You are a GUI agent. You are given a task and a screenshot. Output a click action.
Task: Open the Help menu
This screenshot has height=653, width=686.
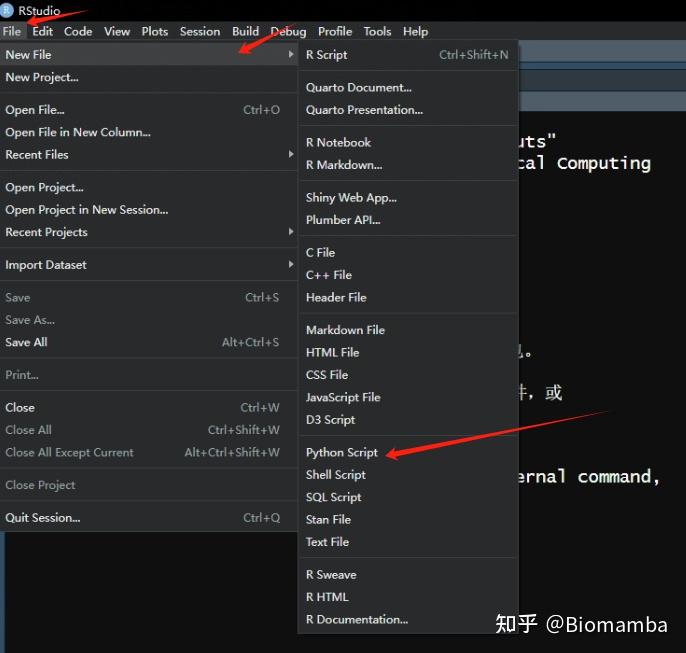click(x=415, y=31)
